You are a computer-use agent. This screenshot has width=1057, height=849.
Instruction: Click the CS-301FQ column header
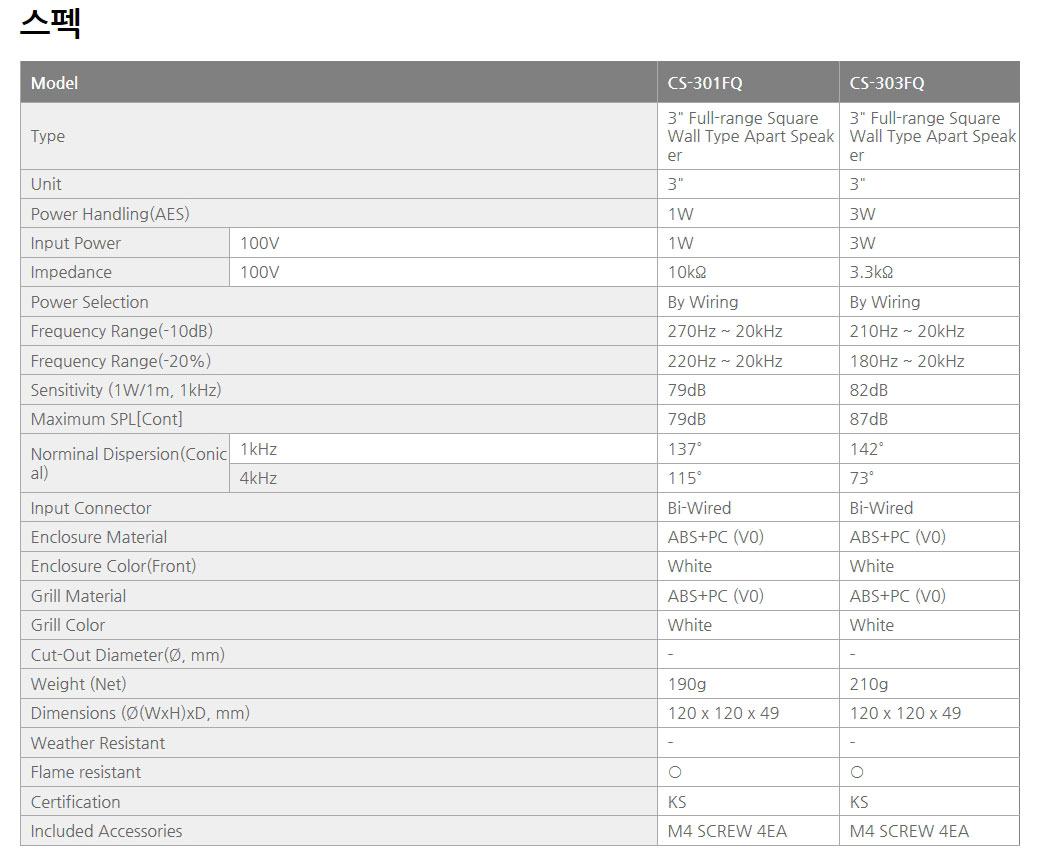[705, 83]
